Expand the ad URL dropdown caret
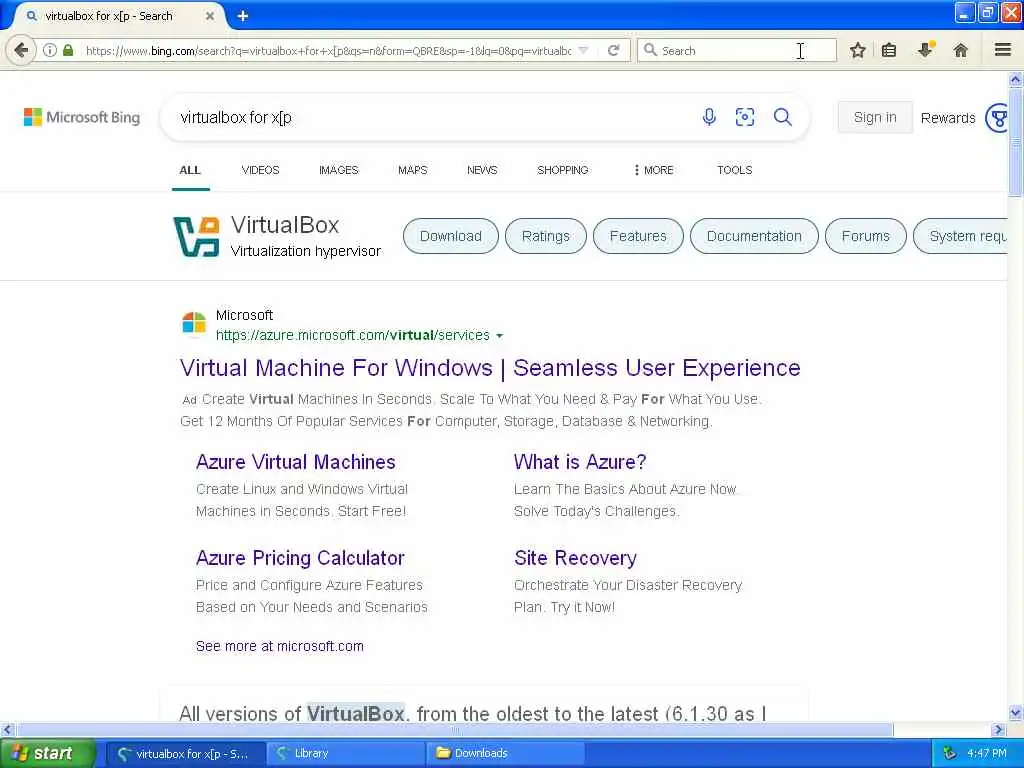 coord(500,336)
